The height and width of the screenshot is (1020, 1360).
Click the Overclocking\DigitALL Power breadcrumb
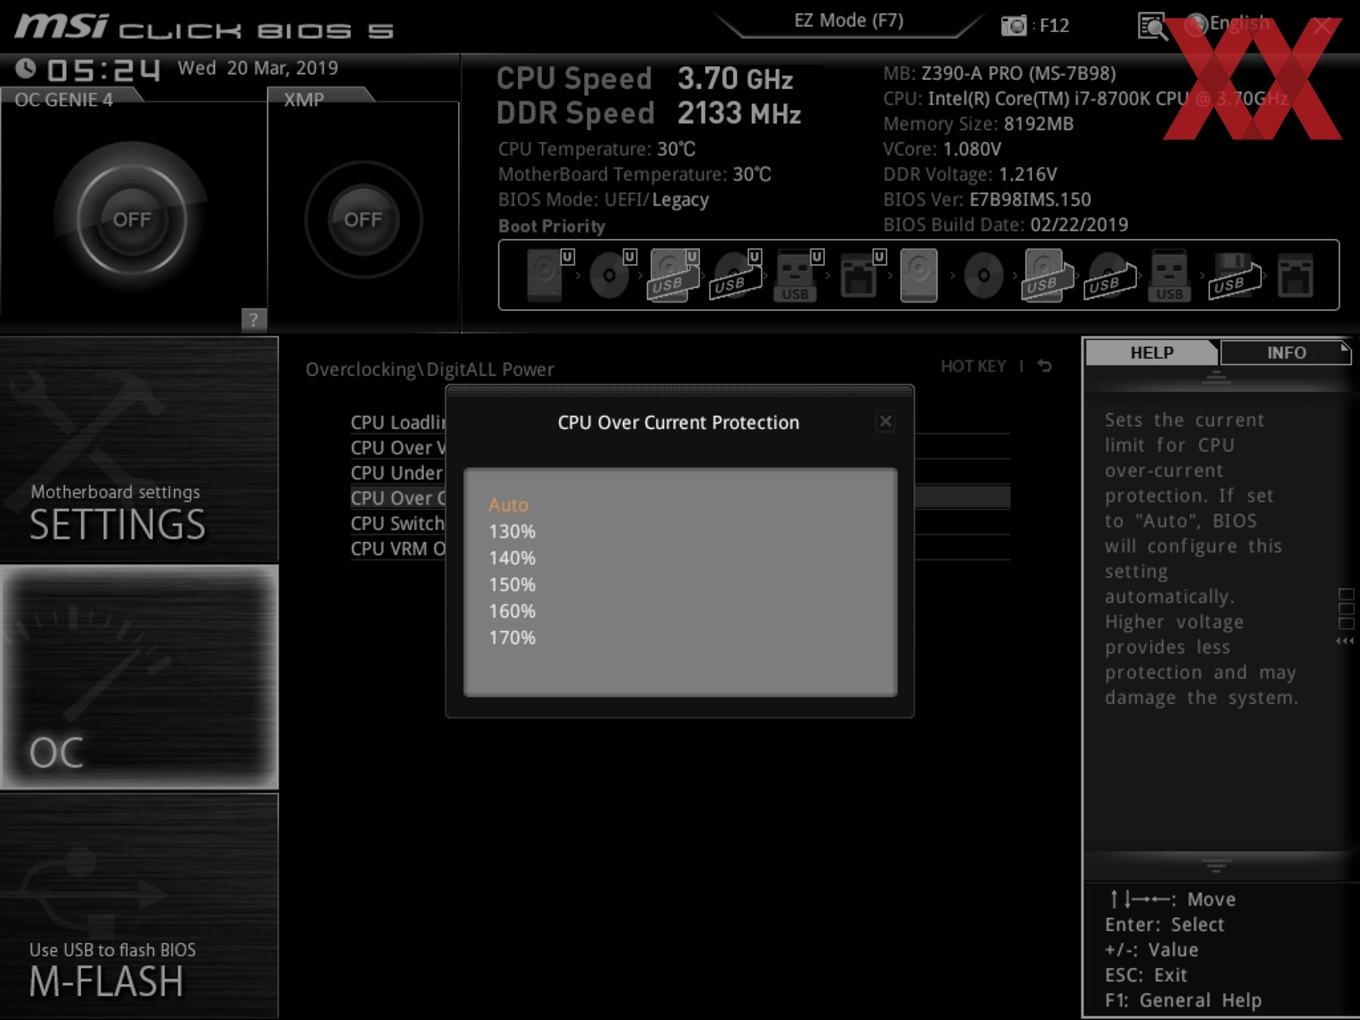coord(430,369)
